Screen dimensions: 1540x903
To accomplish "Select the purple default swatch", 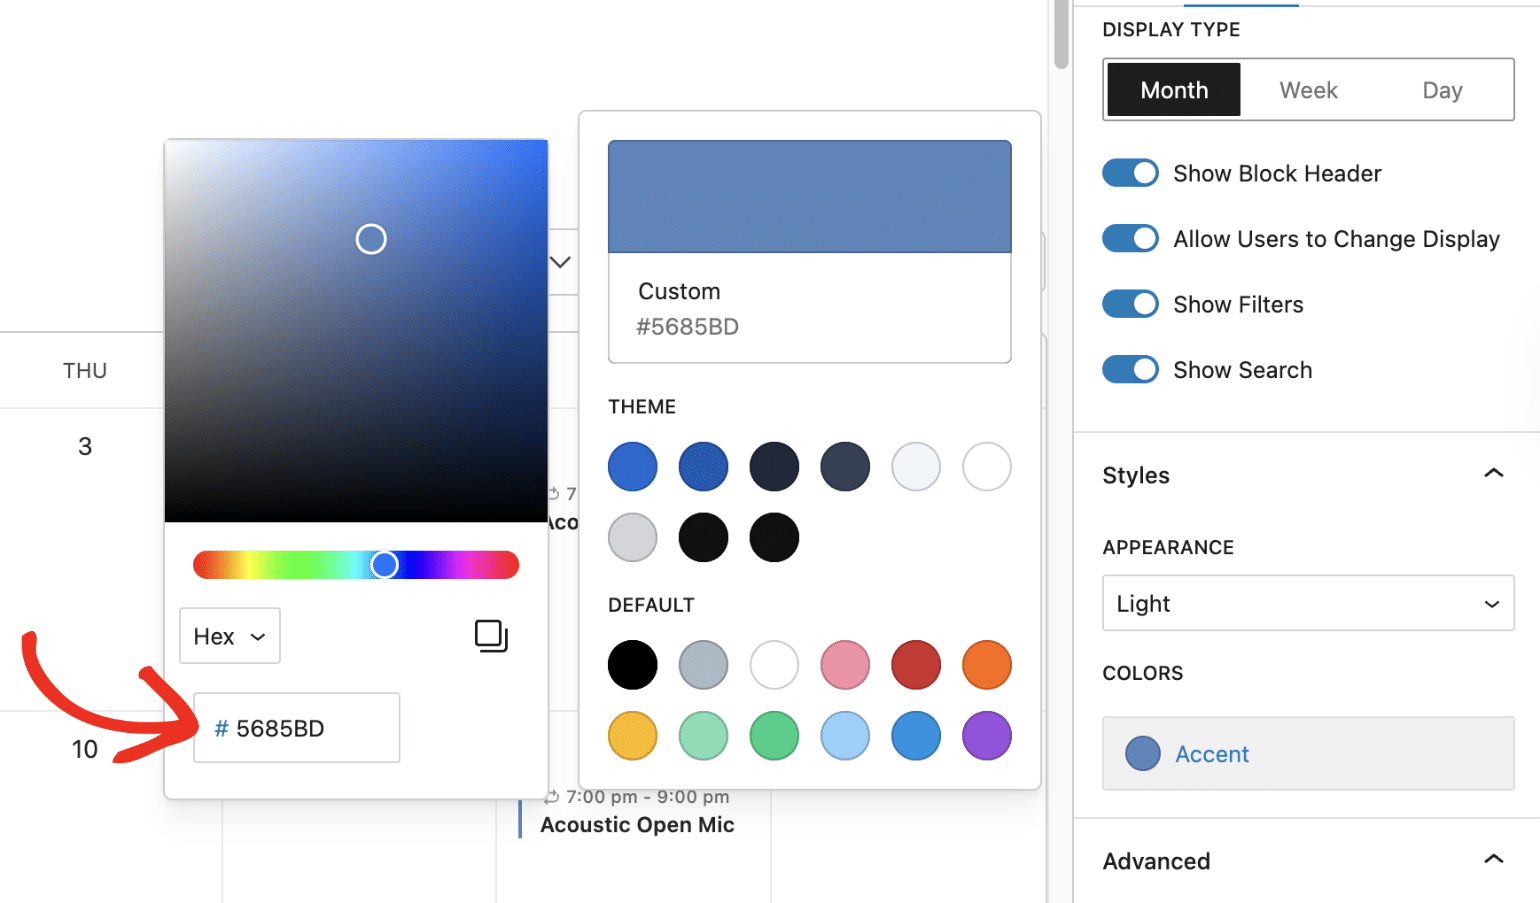I will point(987,736).
